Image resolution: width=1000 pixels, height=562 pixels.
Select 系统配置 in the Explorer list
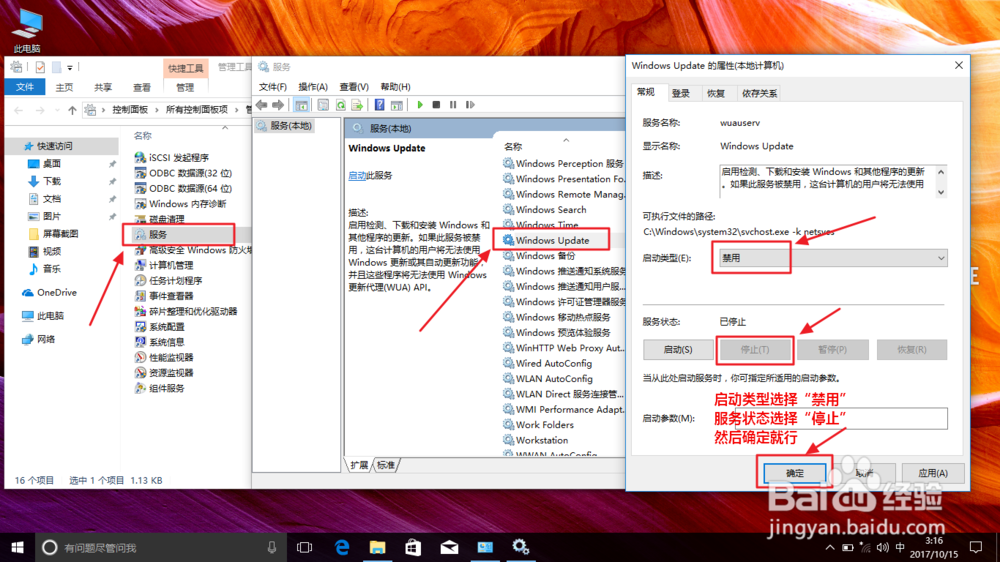pyautogui.click(x=159, y=327)
